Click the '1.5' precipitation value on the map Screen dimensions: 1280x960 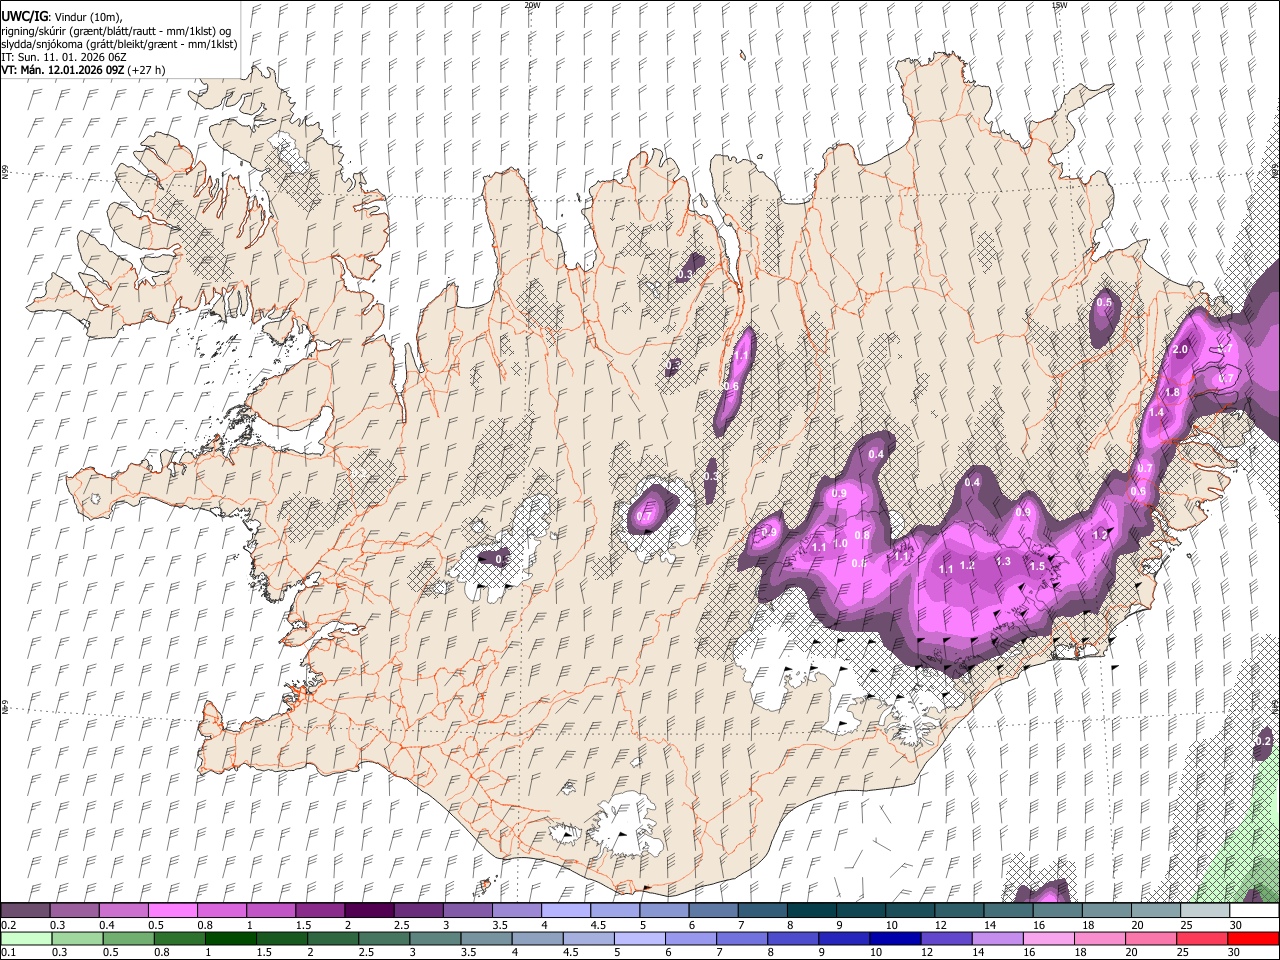coord(1037,566)
